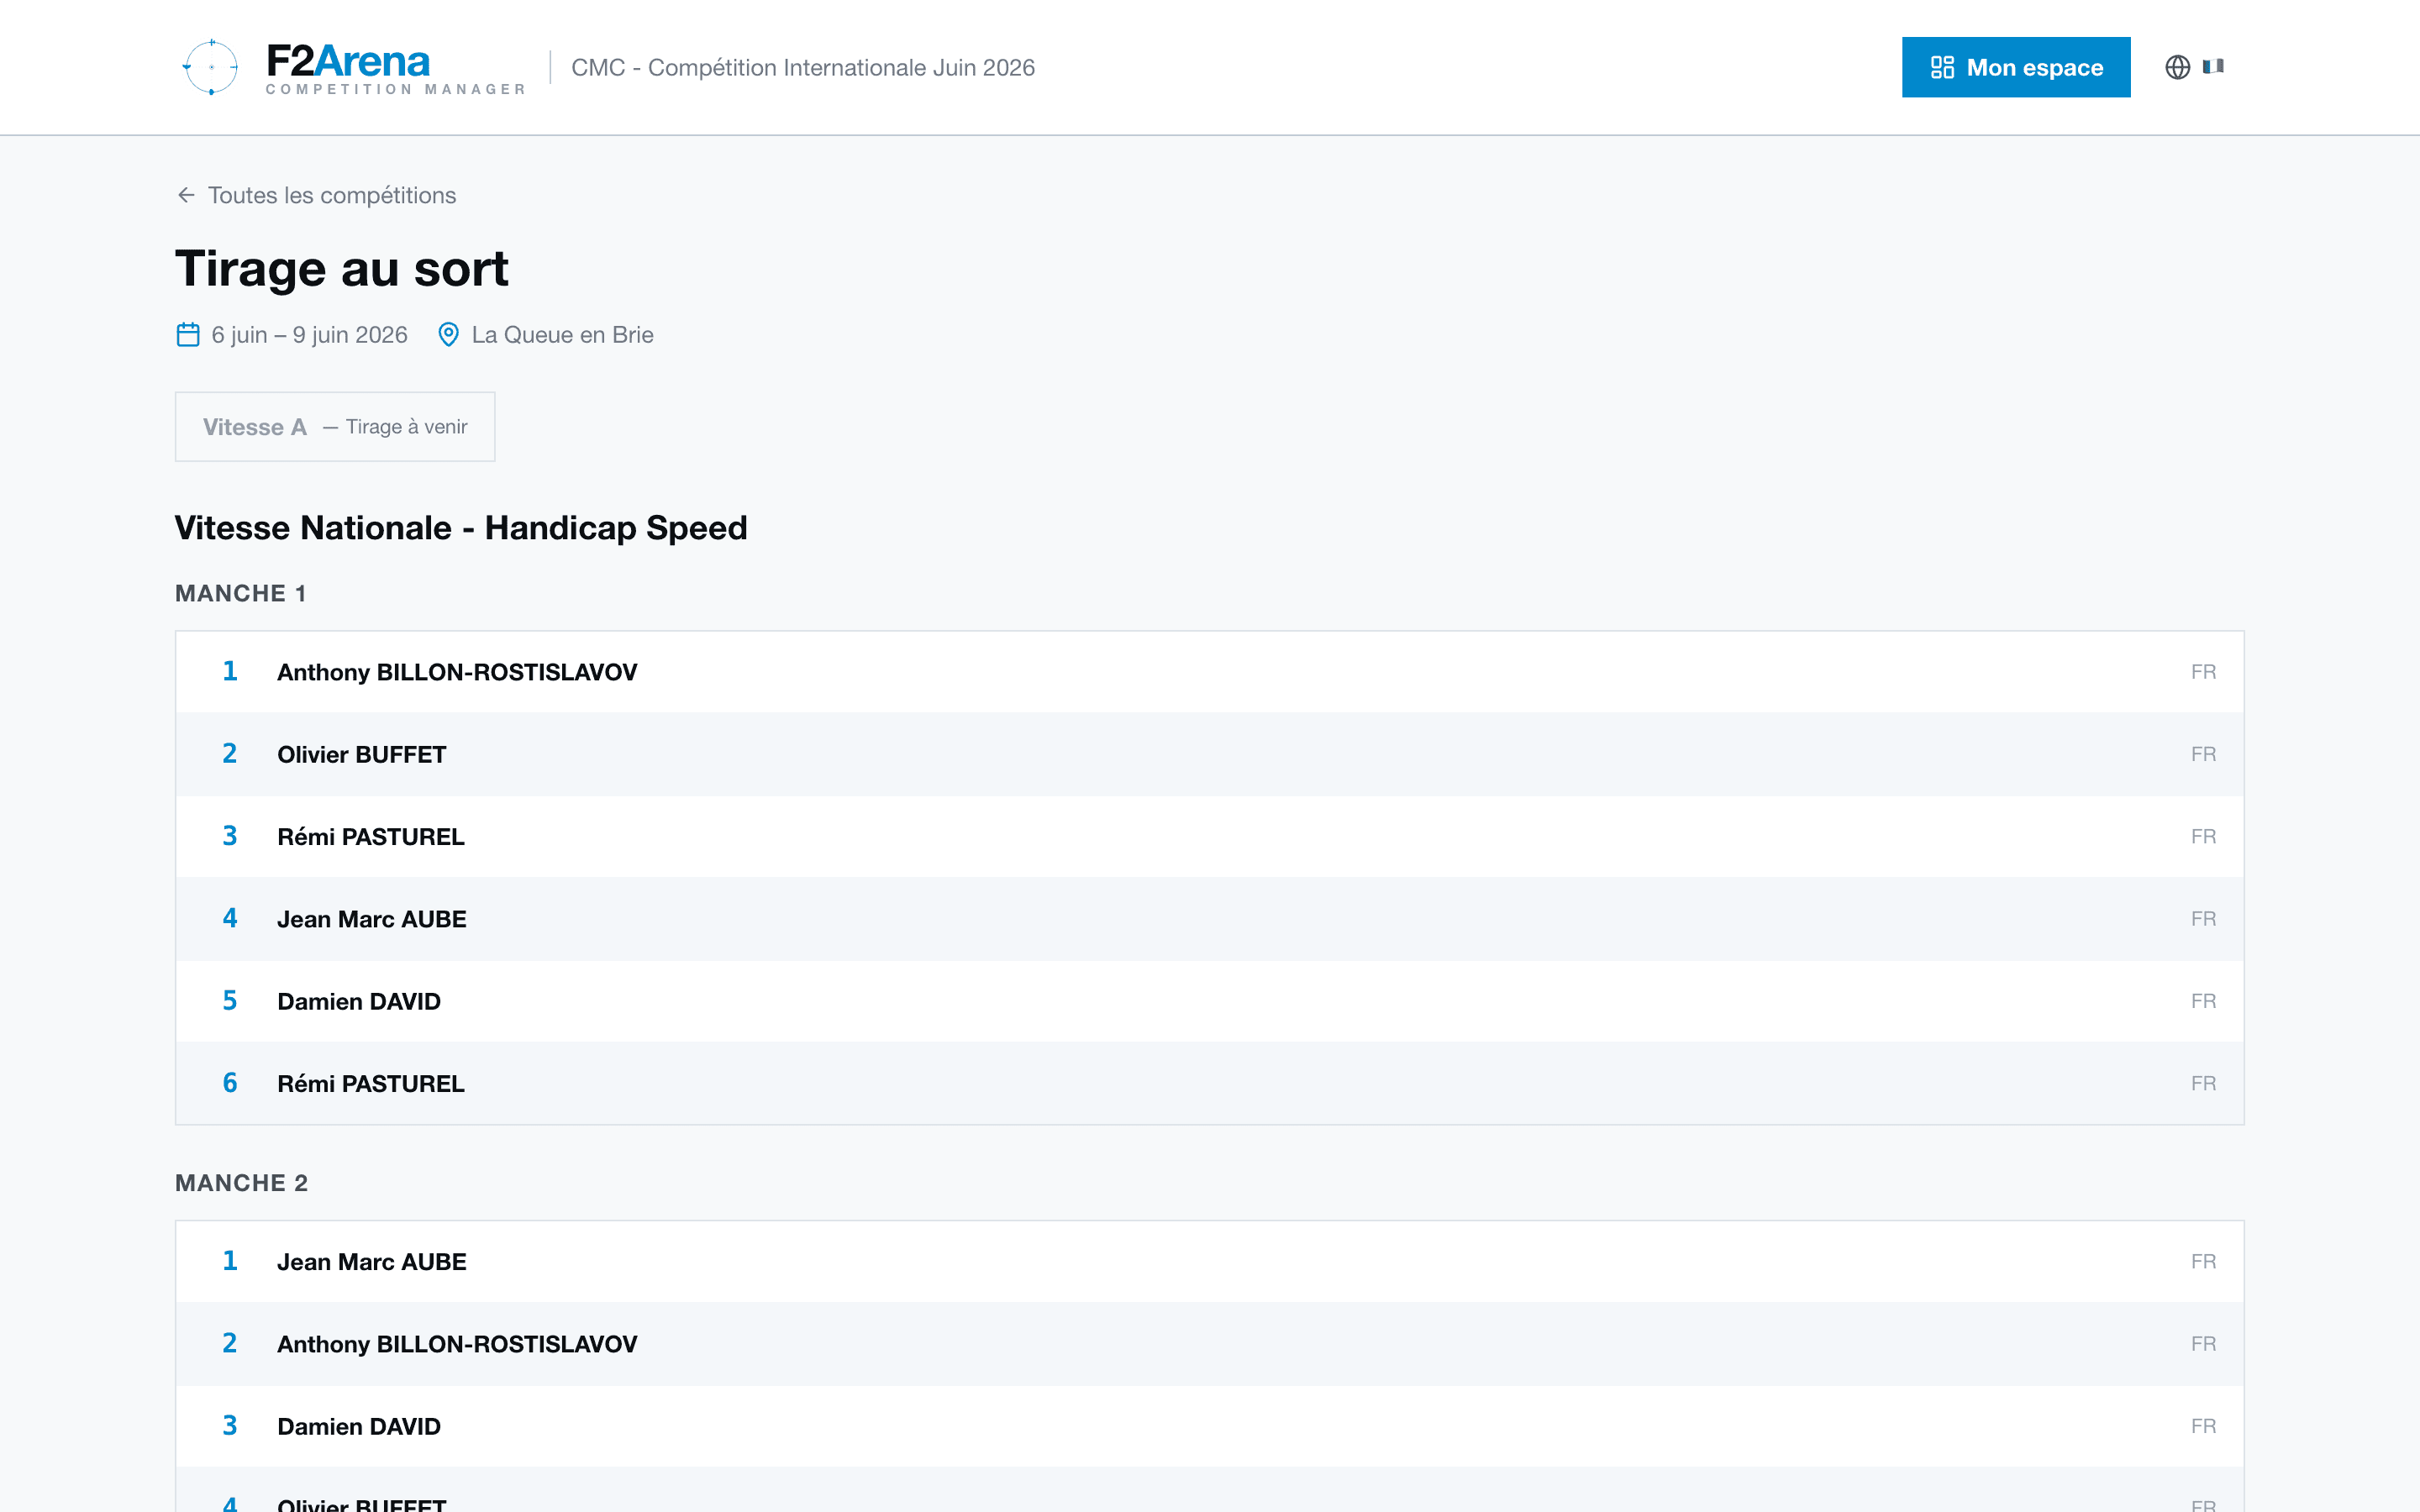Select Anthony BILLON-ROSTISLAVOV in Manche 1

[x=1210, y=672]
